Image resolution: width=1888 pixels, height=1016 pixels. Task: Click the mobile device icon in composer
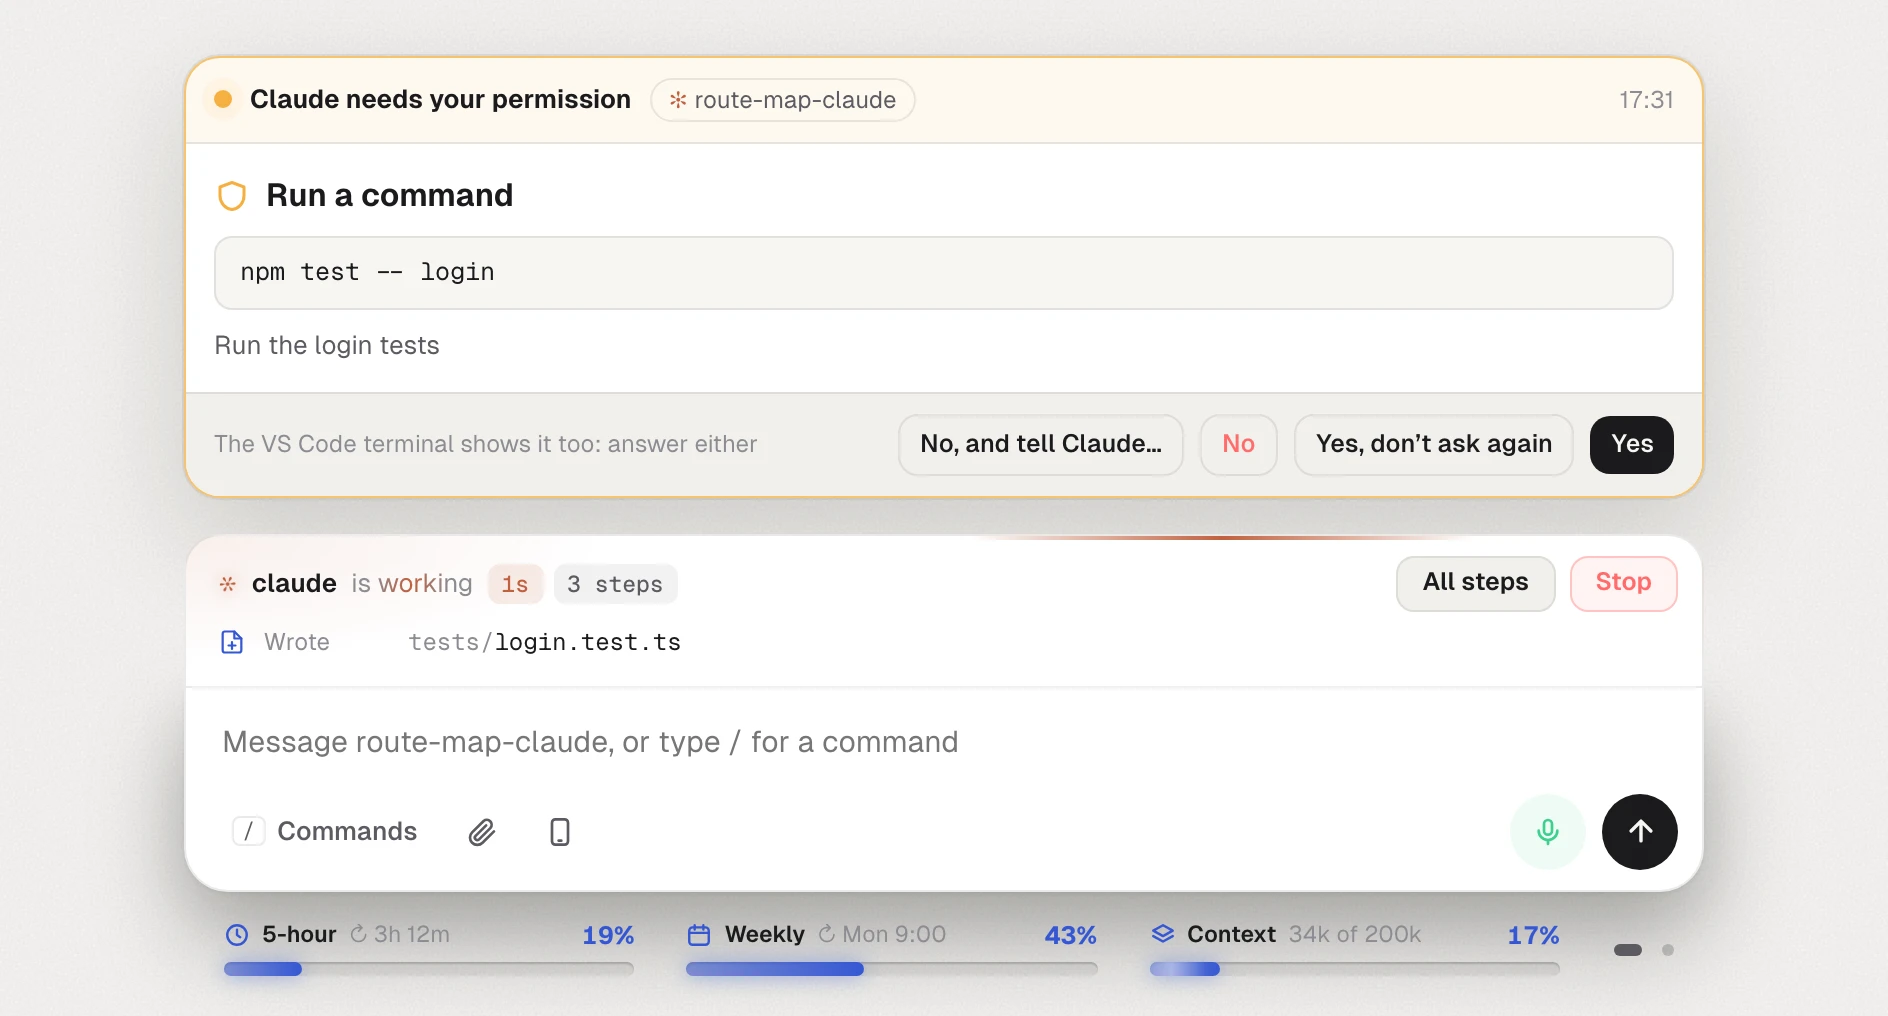tap(560, 832)
